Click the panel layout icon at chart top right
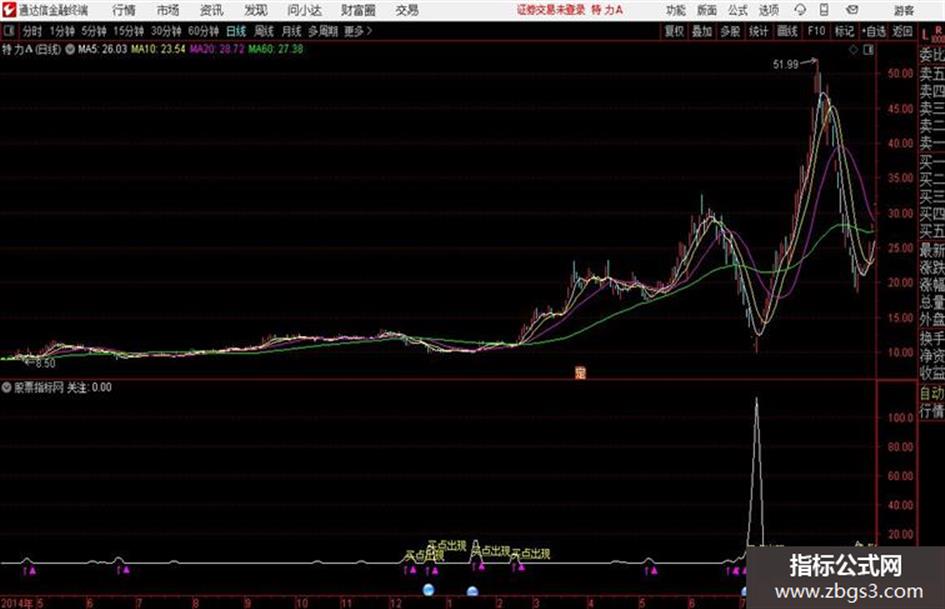 click(x=868, y=51)
